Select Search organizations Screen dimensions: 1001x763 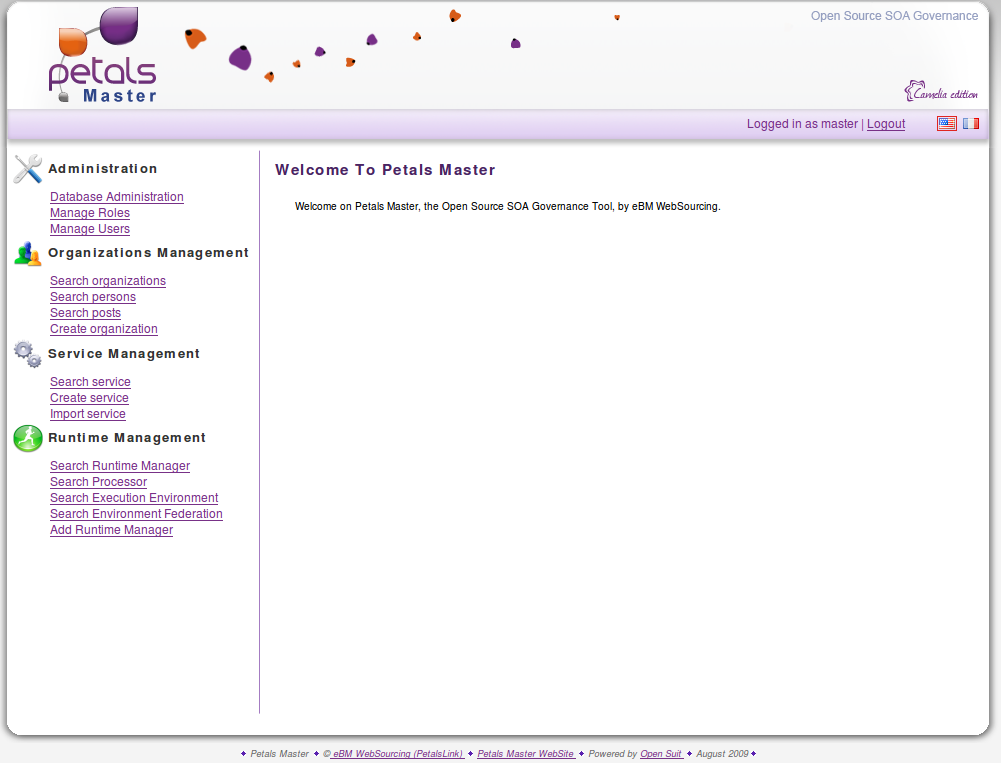108,281
